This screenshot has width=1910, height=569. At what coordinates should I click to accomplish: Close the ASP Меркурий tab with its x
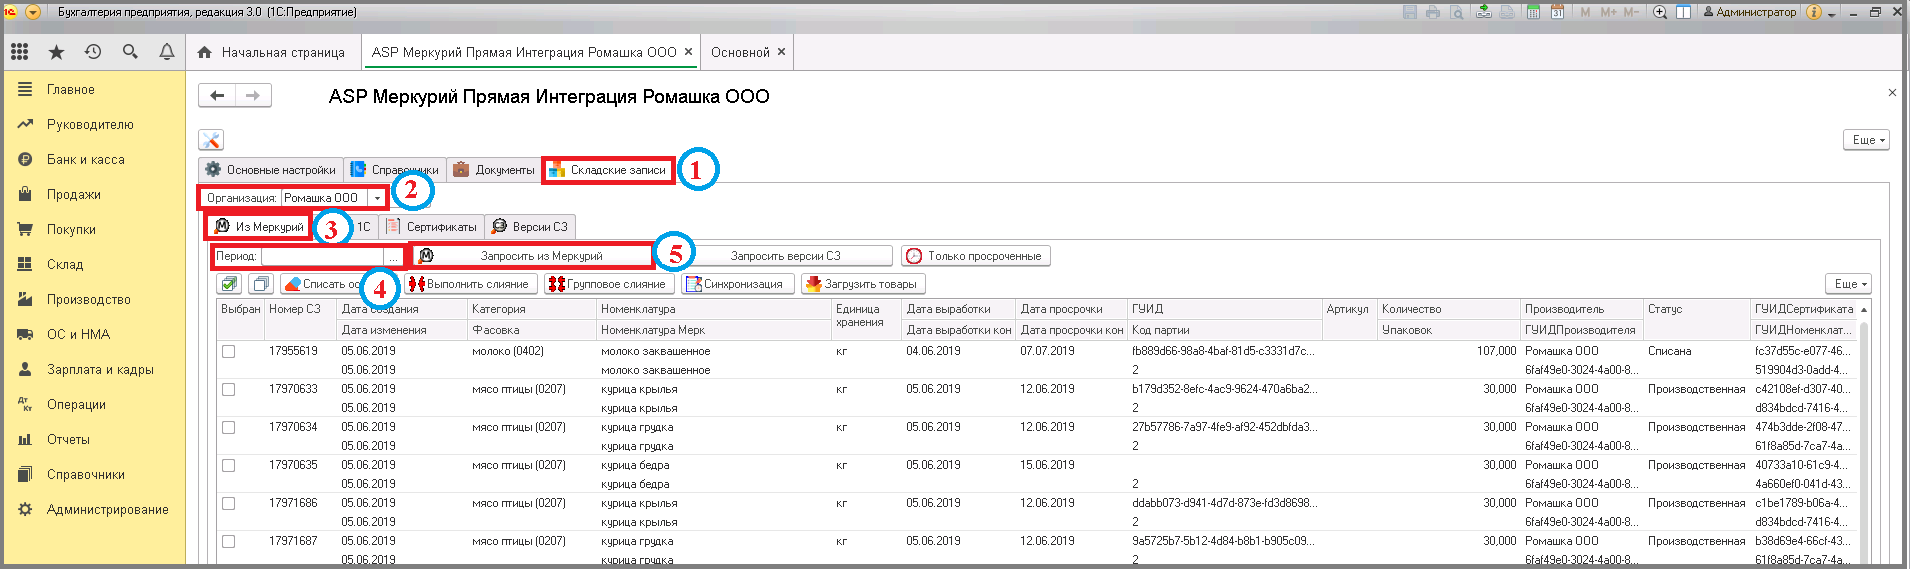pos(688,52)
